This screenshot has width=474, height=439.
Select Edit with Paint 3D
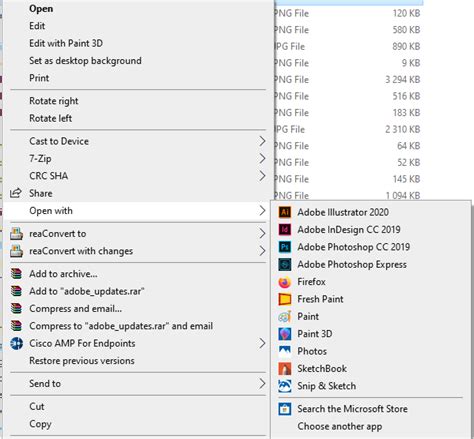click(x=66, y=43)
